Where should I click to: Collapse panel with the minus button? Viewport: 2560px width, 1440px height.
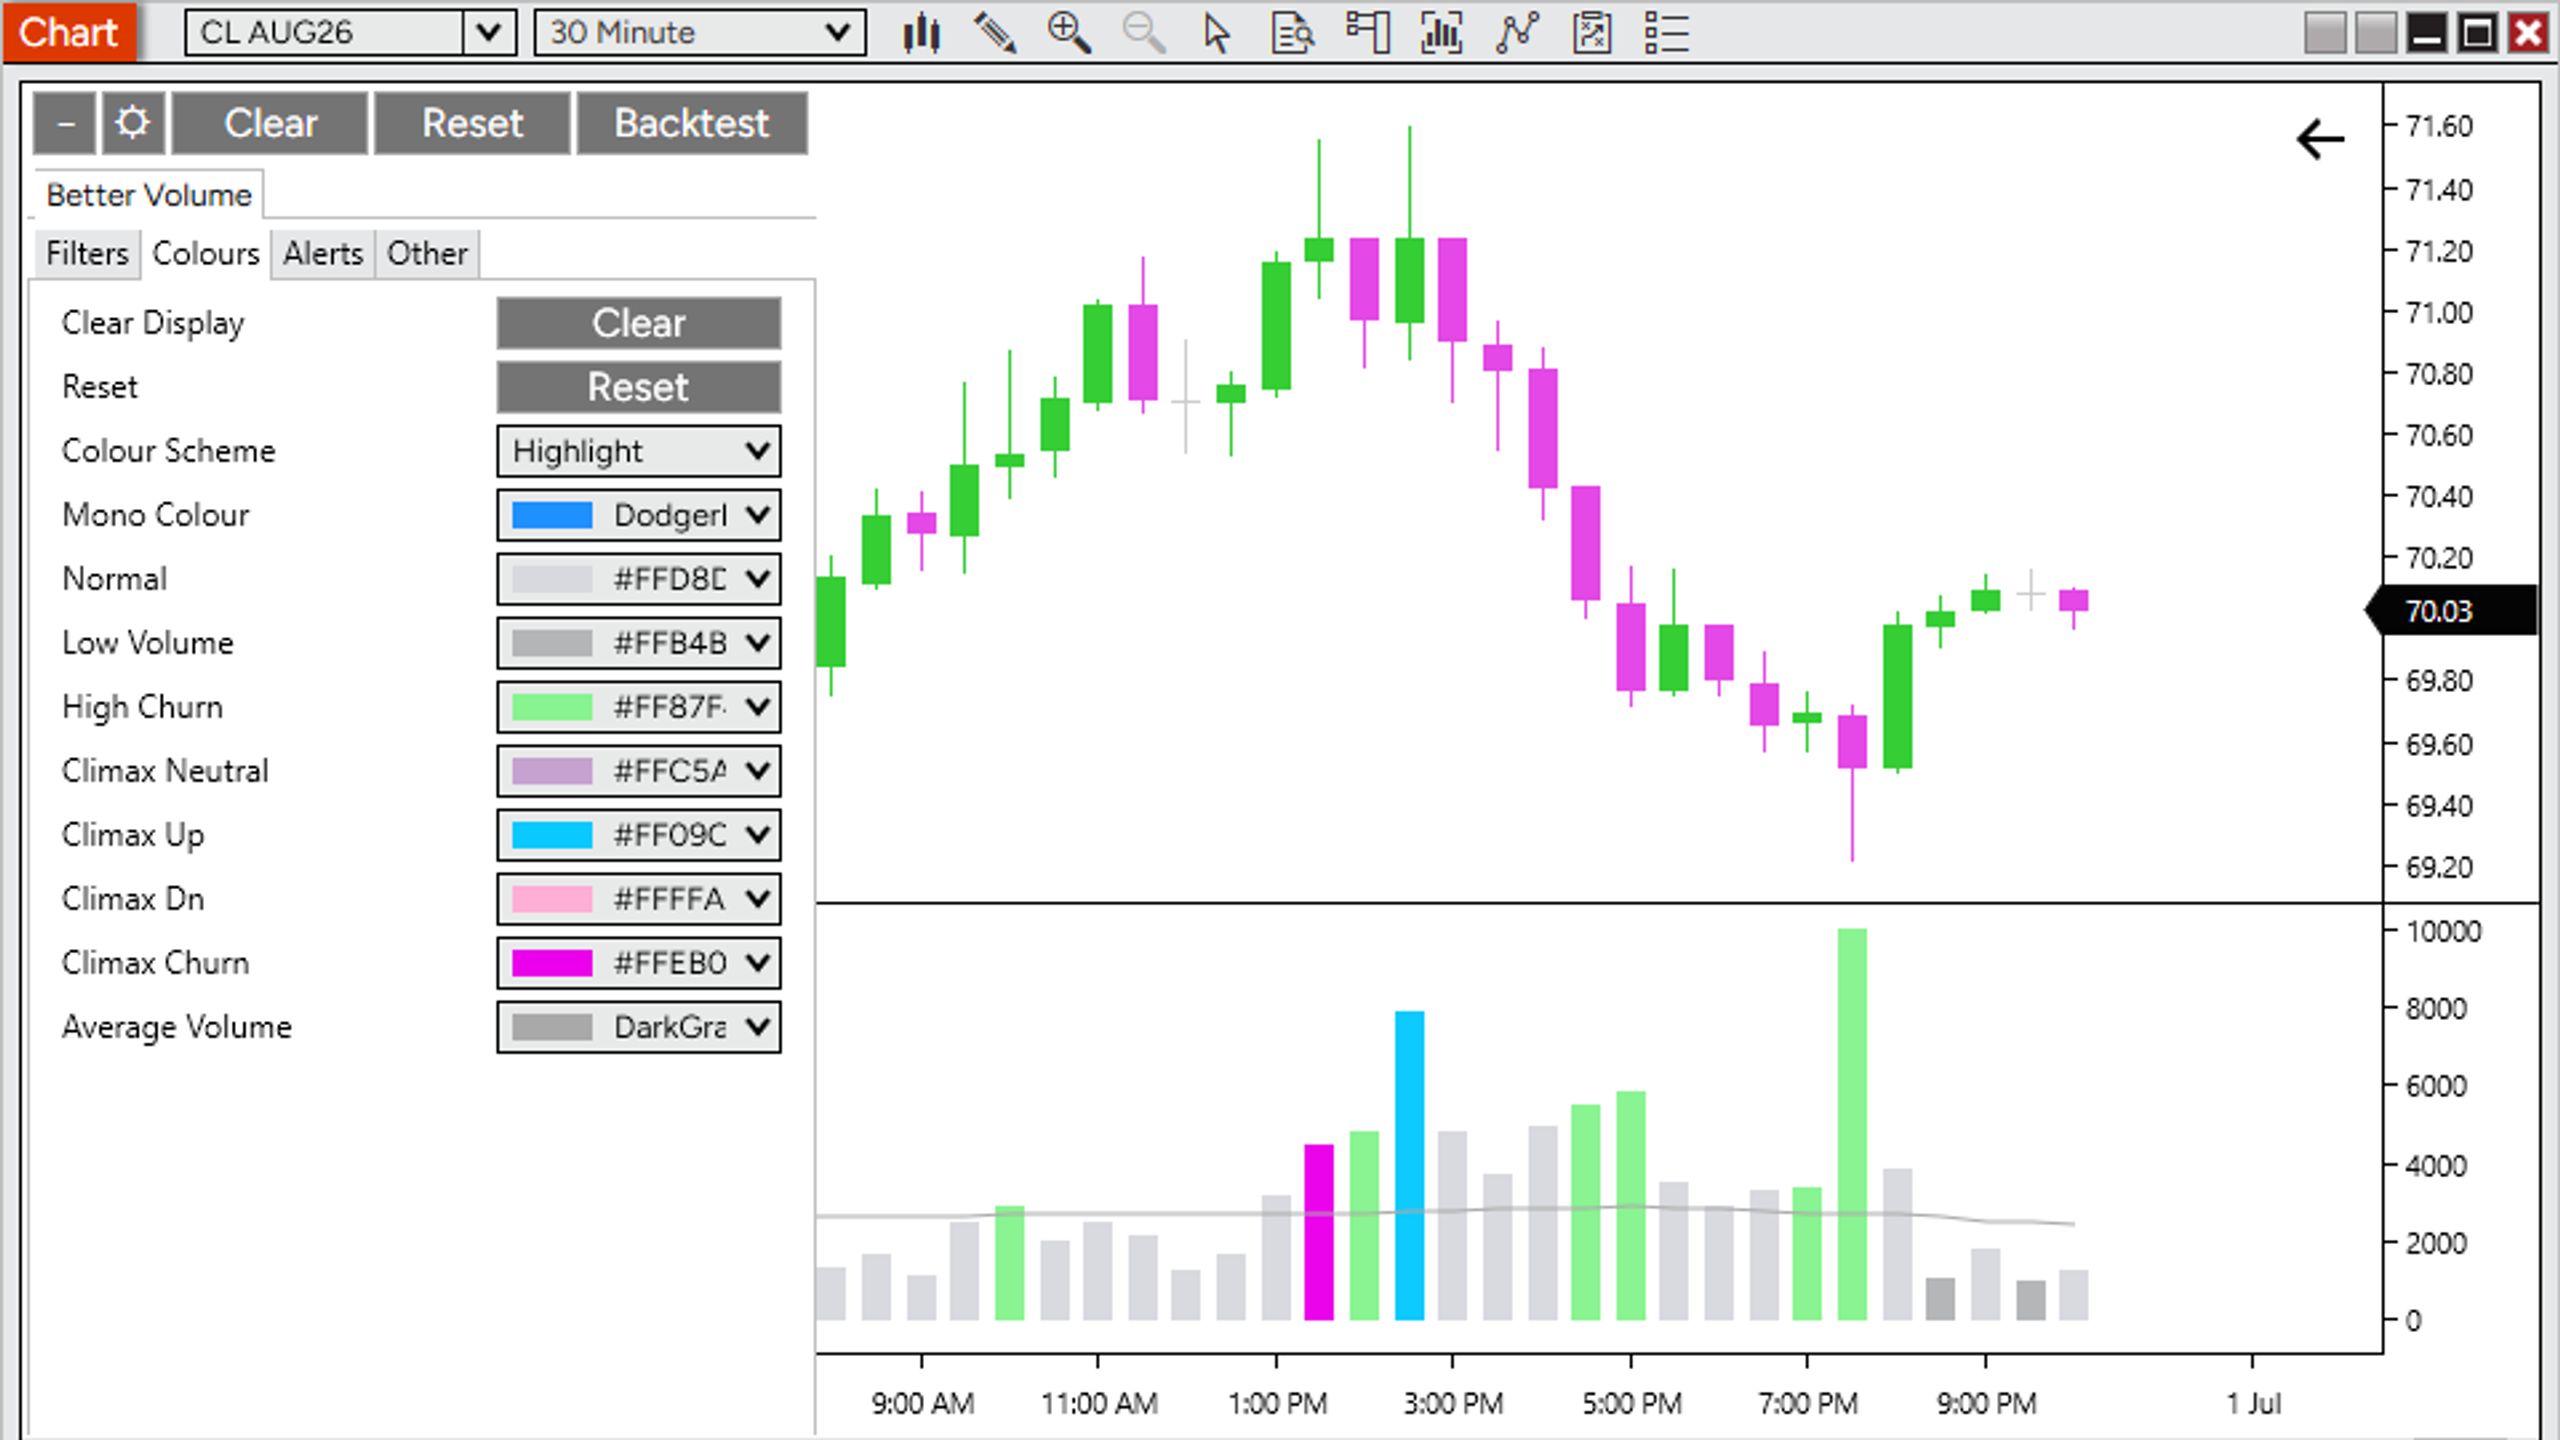coord(65,124)
